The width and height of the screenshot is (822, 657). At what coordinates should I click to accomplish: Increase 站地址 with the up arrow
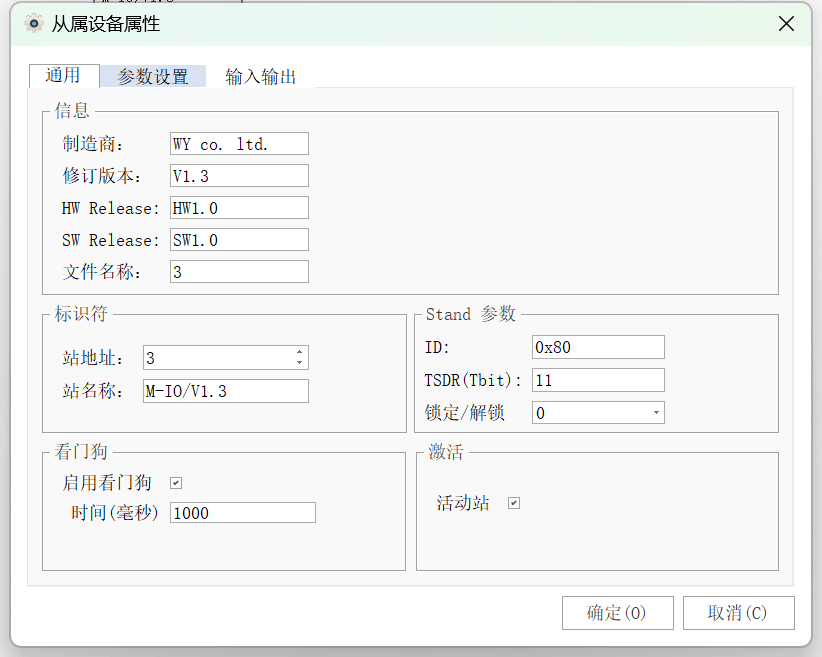(299, 352)
